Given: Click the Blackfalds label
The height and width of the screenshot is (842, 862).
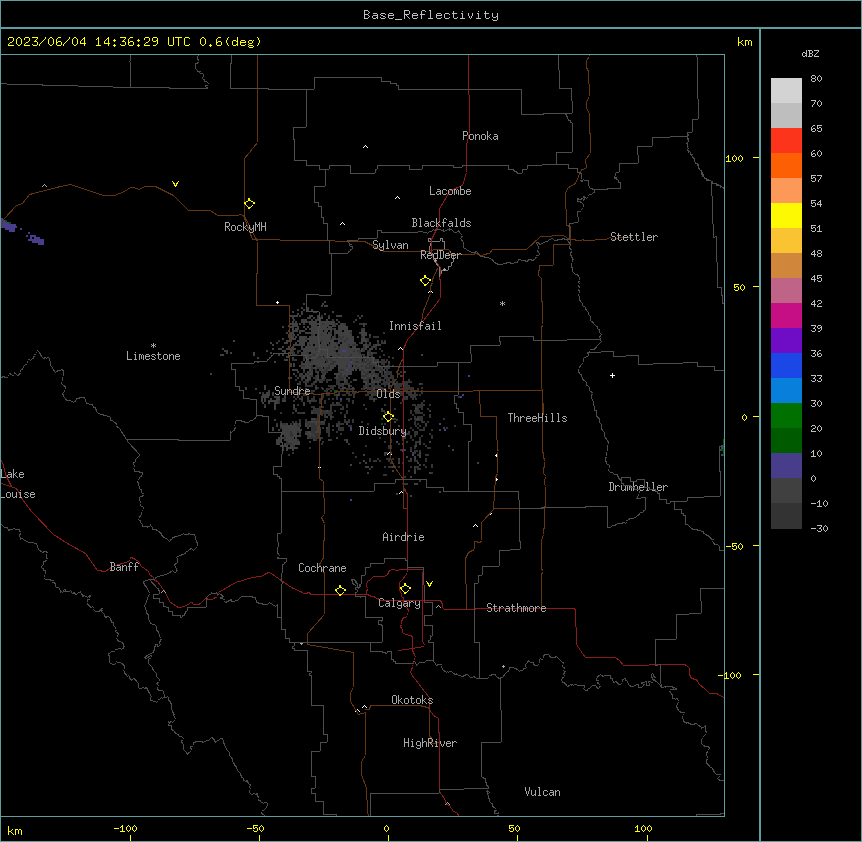Looking at the screenshot, I should tap(441, 223).
